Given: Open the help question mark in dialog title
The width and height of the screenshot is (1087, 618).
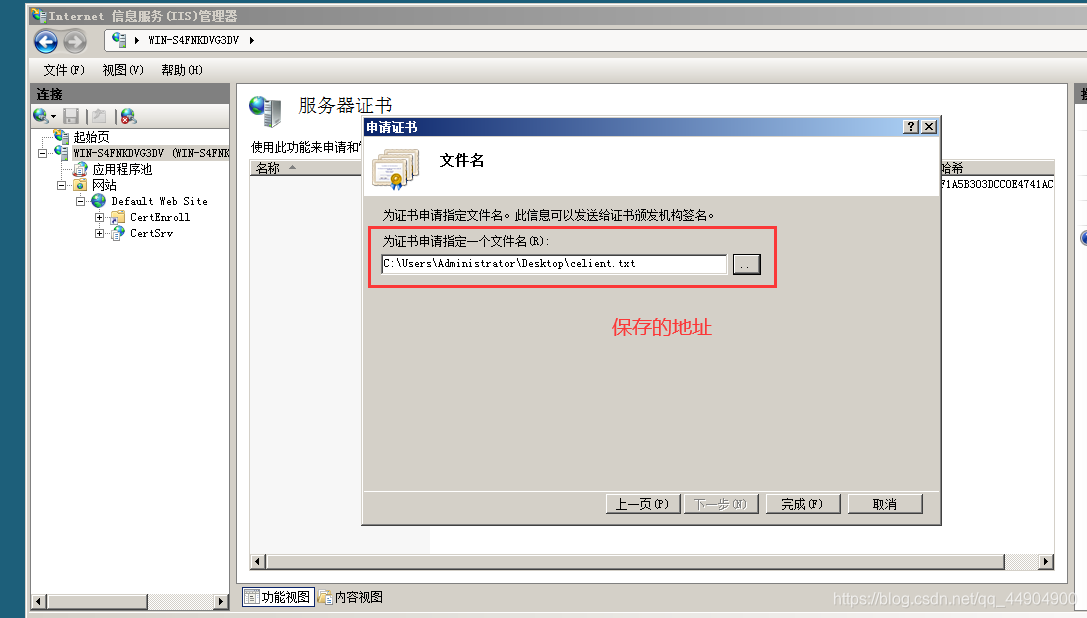Looking at the screenshot, I should pos(911,126).
